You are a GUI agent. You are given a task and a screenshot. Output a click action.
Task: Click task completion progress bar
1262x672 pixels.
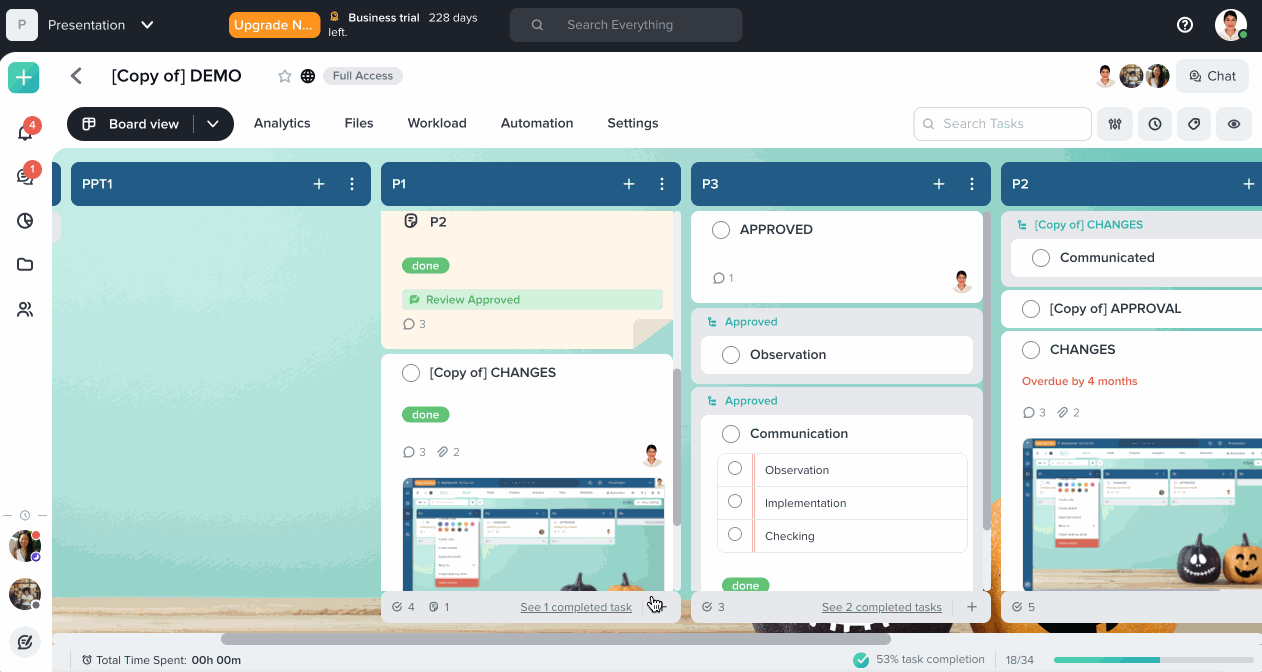point(1153,660)
